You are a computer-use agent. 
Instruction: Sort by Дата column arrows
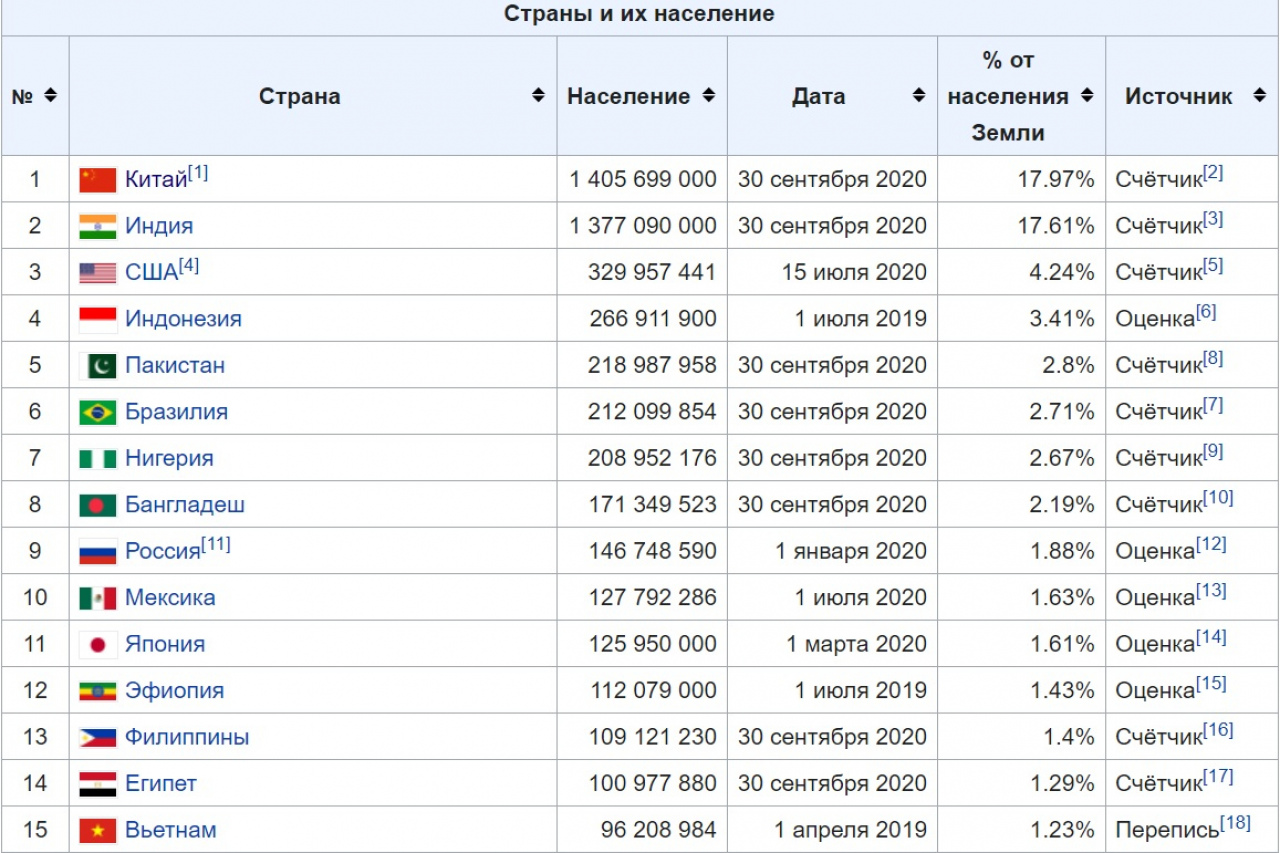tap(918, 96)
